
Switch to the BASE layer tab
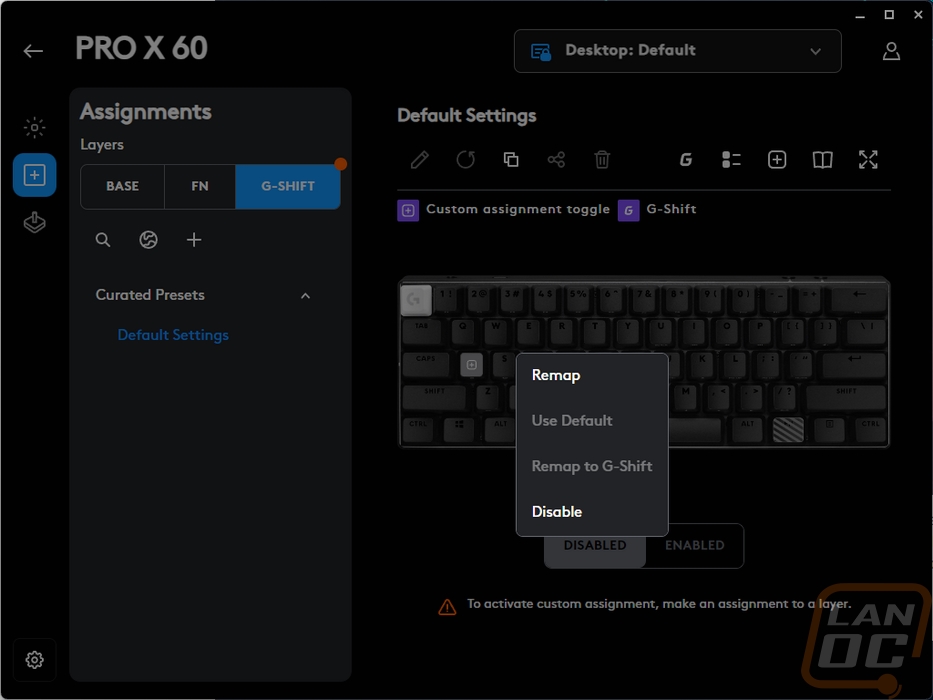pyautogui.click(x=123, y=186)
